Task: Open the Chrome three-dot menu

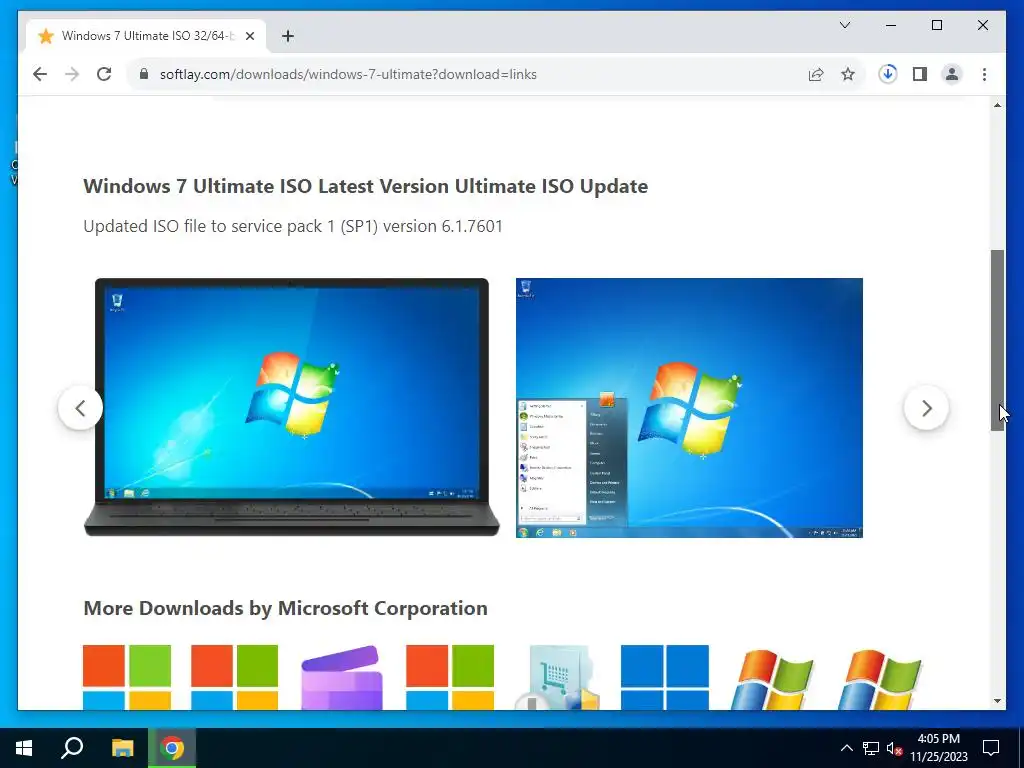Action: coord(984,74)
